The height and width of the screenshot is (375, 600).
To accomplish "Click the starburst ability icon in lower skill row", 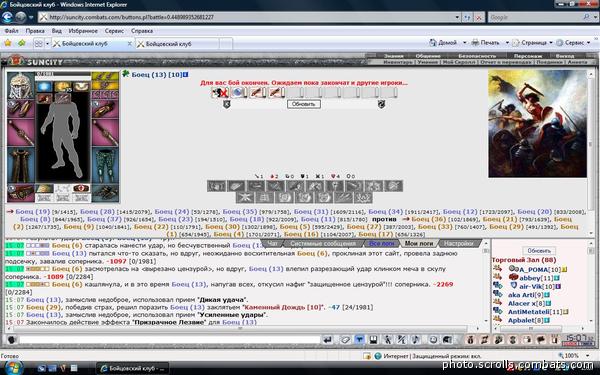I will click(x=244, y=197).
